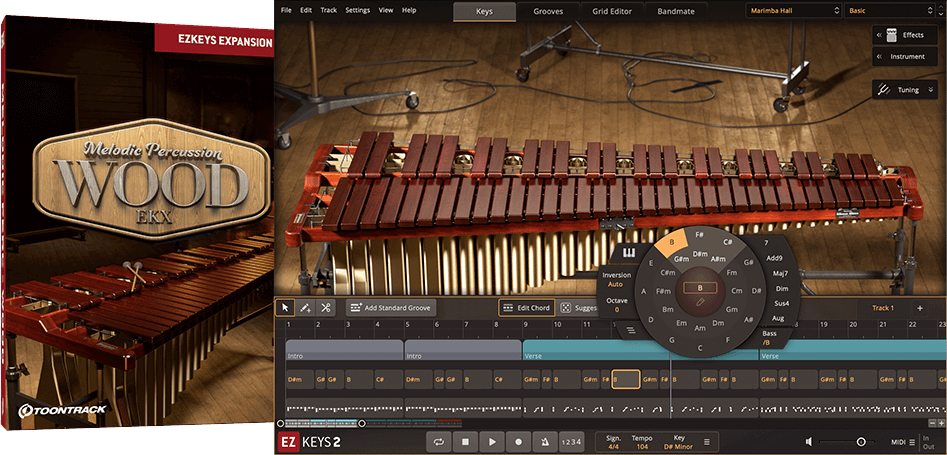The height and width of the screenshot is (455, 947).
Task: Open the View menu
Action: (x=385, y=10)
